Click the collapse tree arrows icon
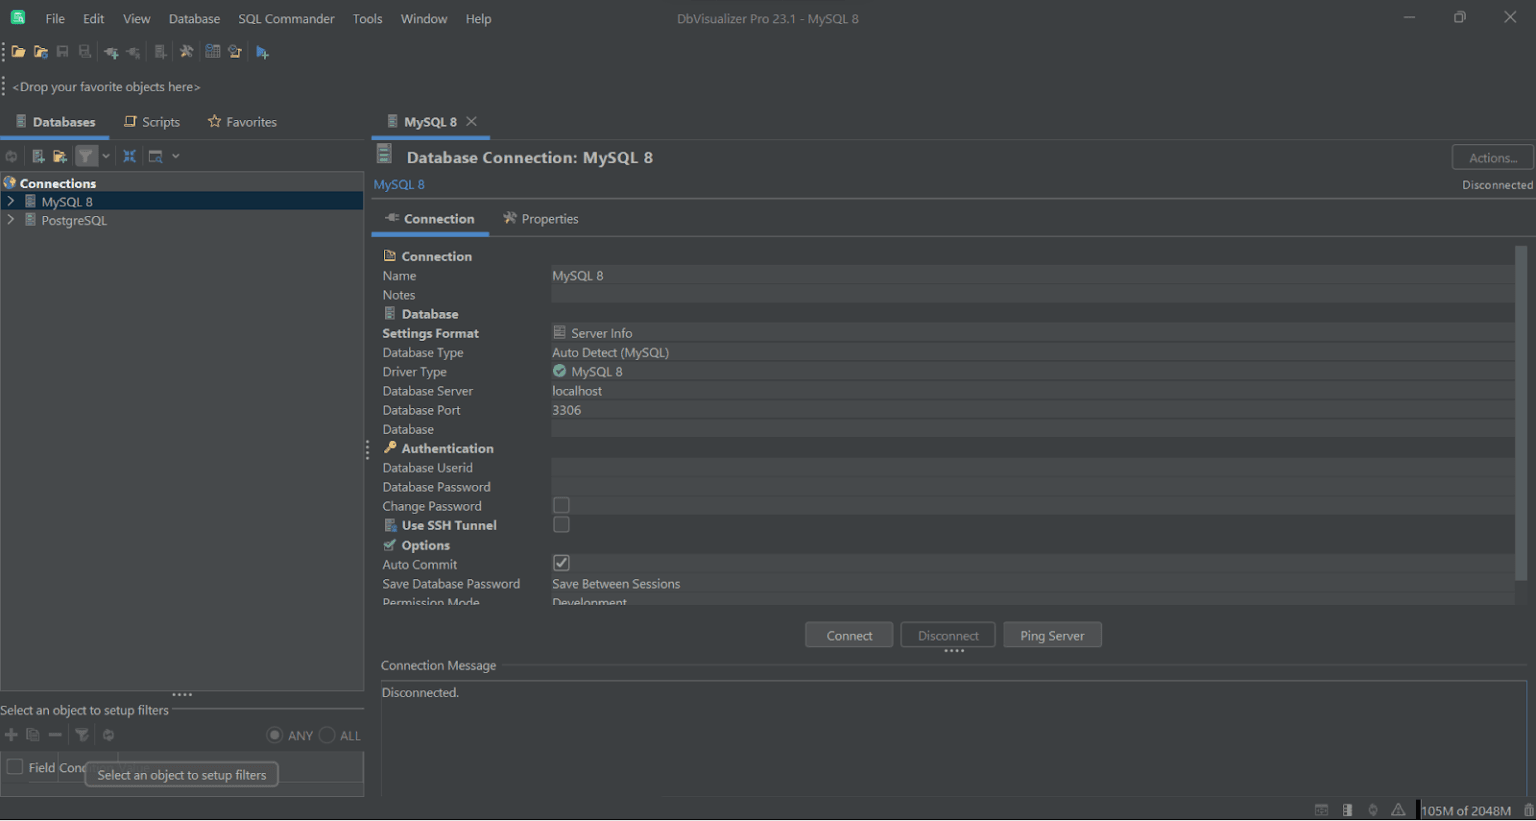 [129, 156]
